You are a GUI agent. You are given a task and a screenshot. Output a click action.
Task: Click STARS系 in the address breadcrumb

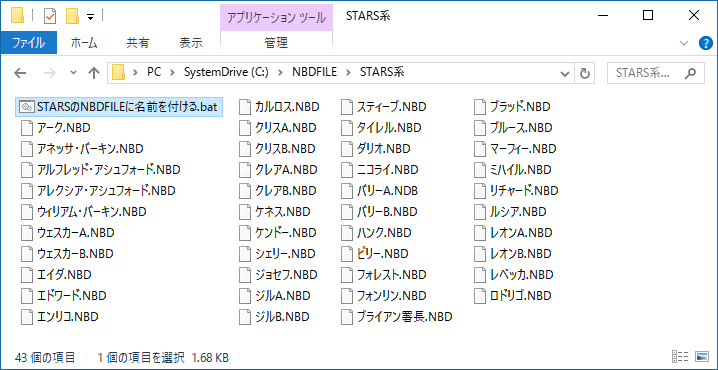382,72
